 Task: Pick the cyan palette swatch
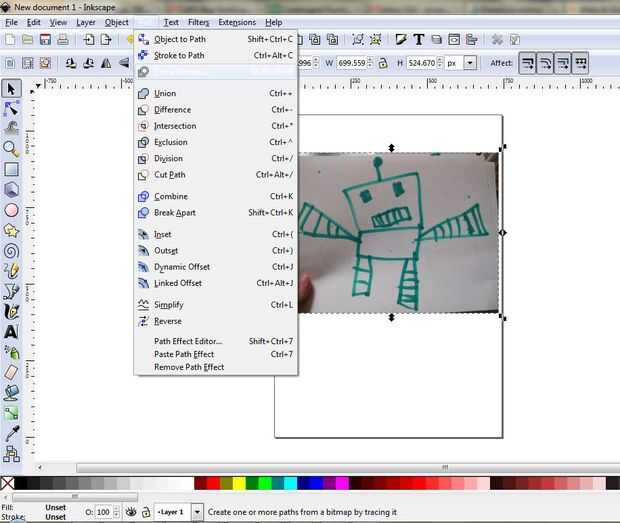[x=291, y=483]
